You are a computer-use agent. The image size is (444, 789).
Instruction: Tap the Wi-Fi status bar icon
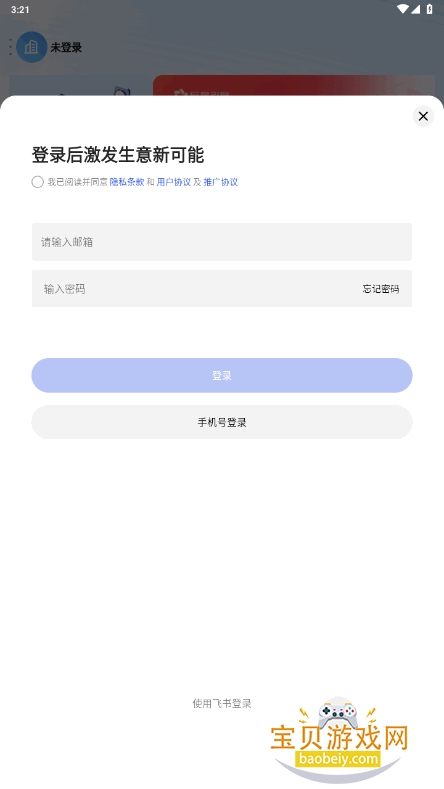pos(403,9)
